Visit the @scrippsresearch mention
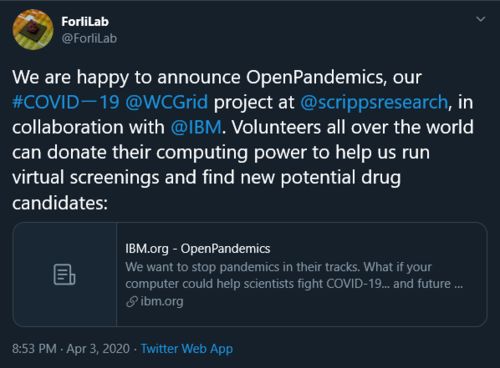 coord(374,102)
